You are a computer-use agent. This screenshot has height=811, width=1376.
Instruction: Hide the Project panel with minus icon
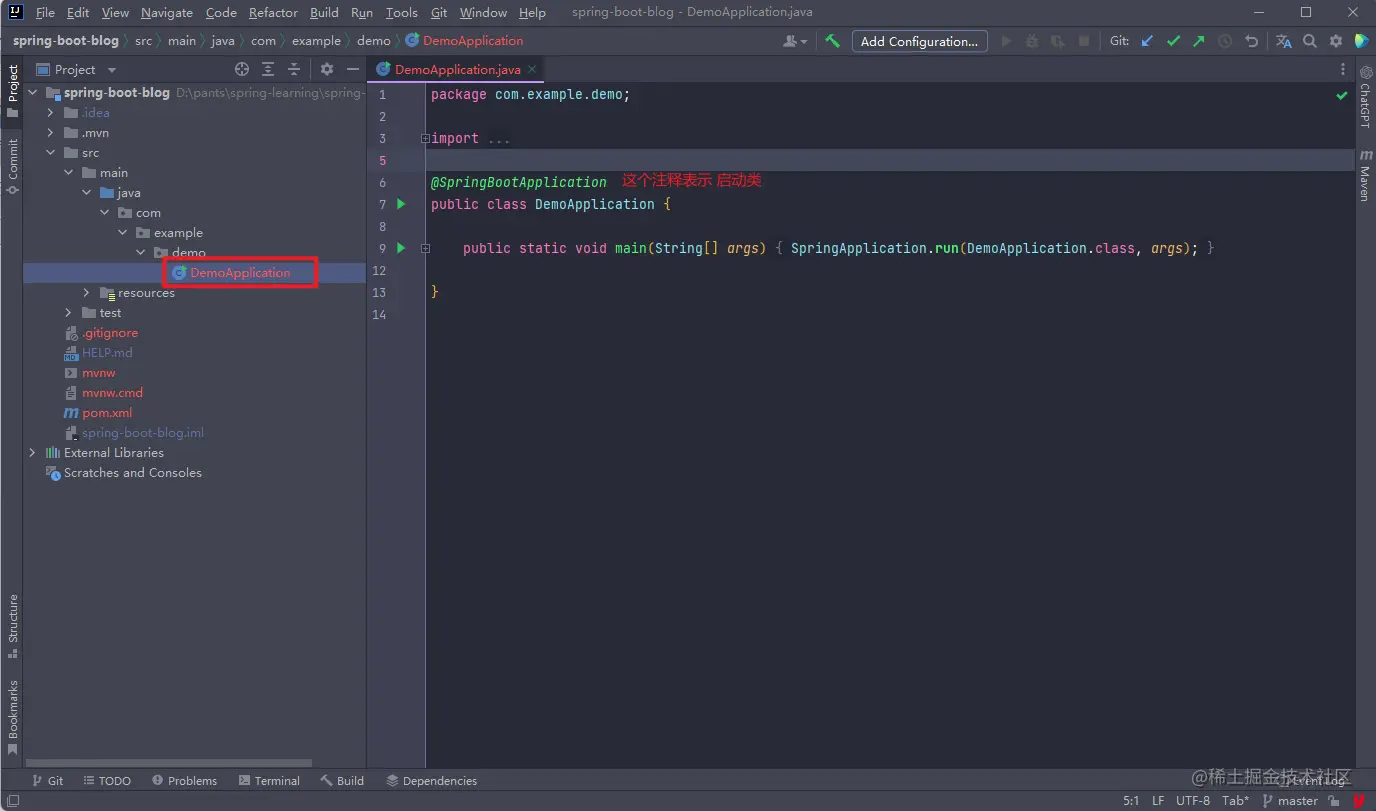(352, 69)
